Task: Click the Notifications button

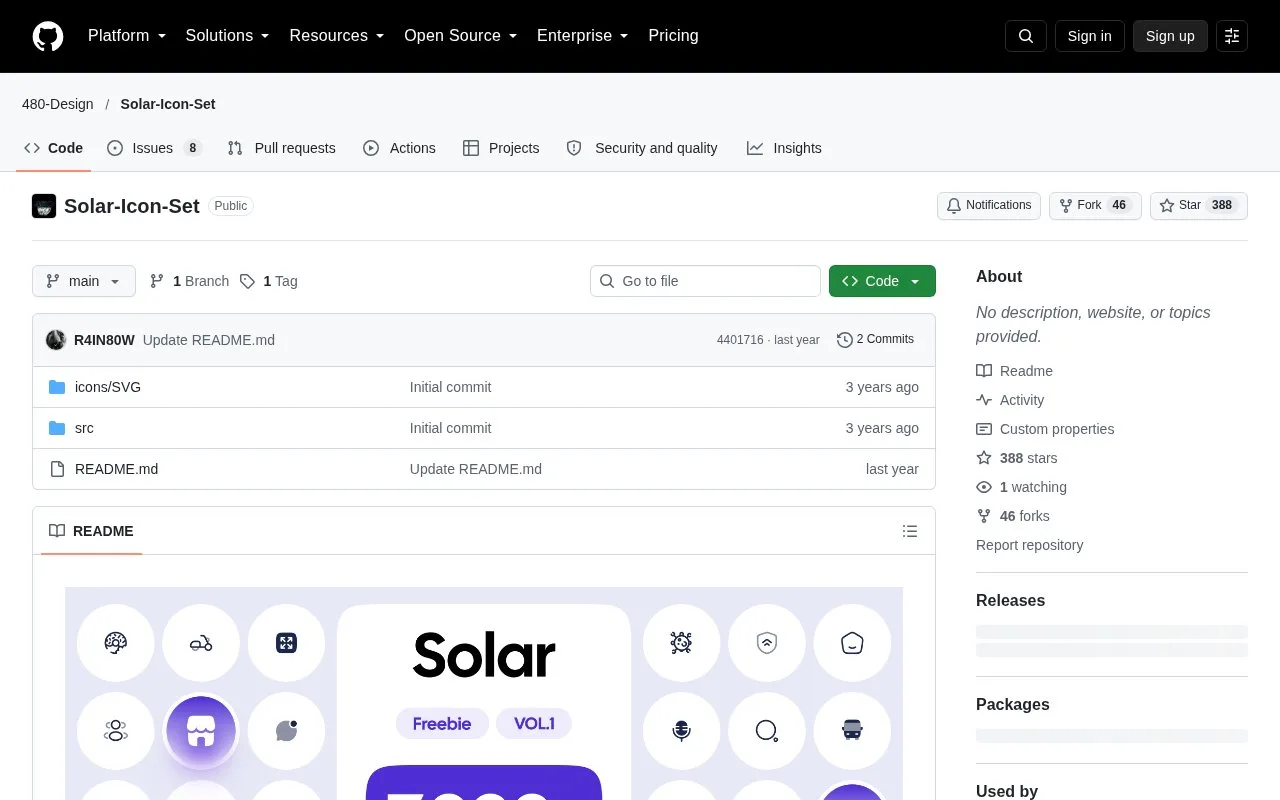Action: tap(989, 206)
